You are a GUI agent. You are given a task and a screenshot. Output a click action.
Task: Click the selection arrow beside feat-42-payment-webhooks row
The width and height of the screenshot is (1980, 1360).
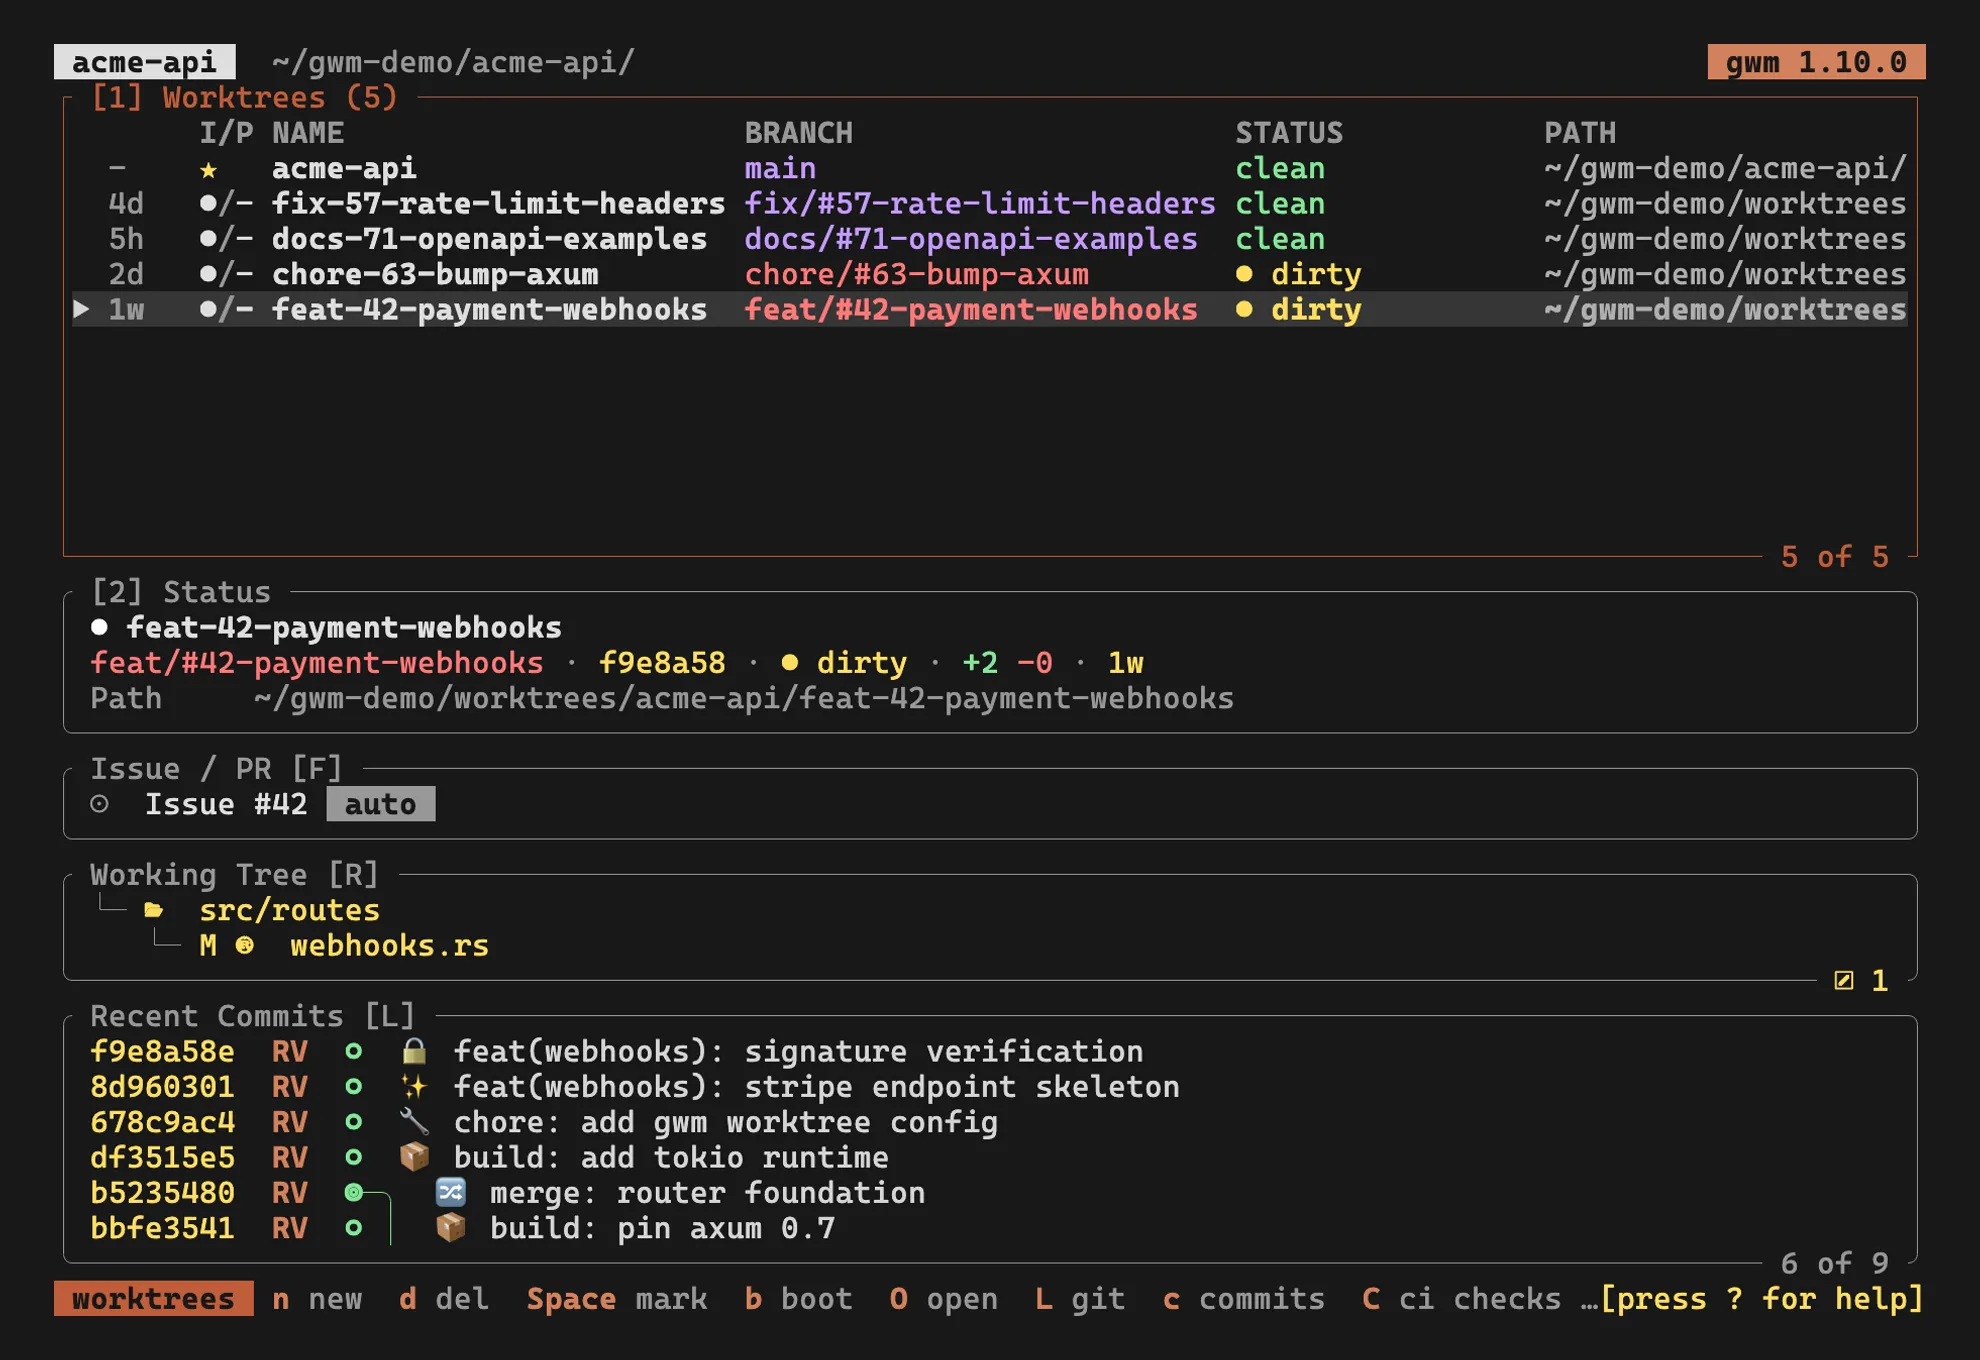point(82,310)
